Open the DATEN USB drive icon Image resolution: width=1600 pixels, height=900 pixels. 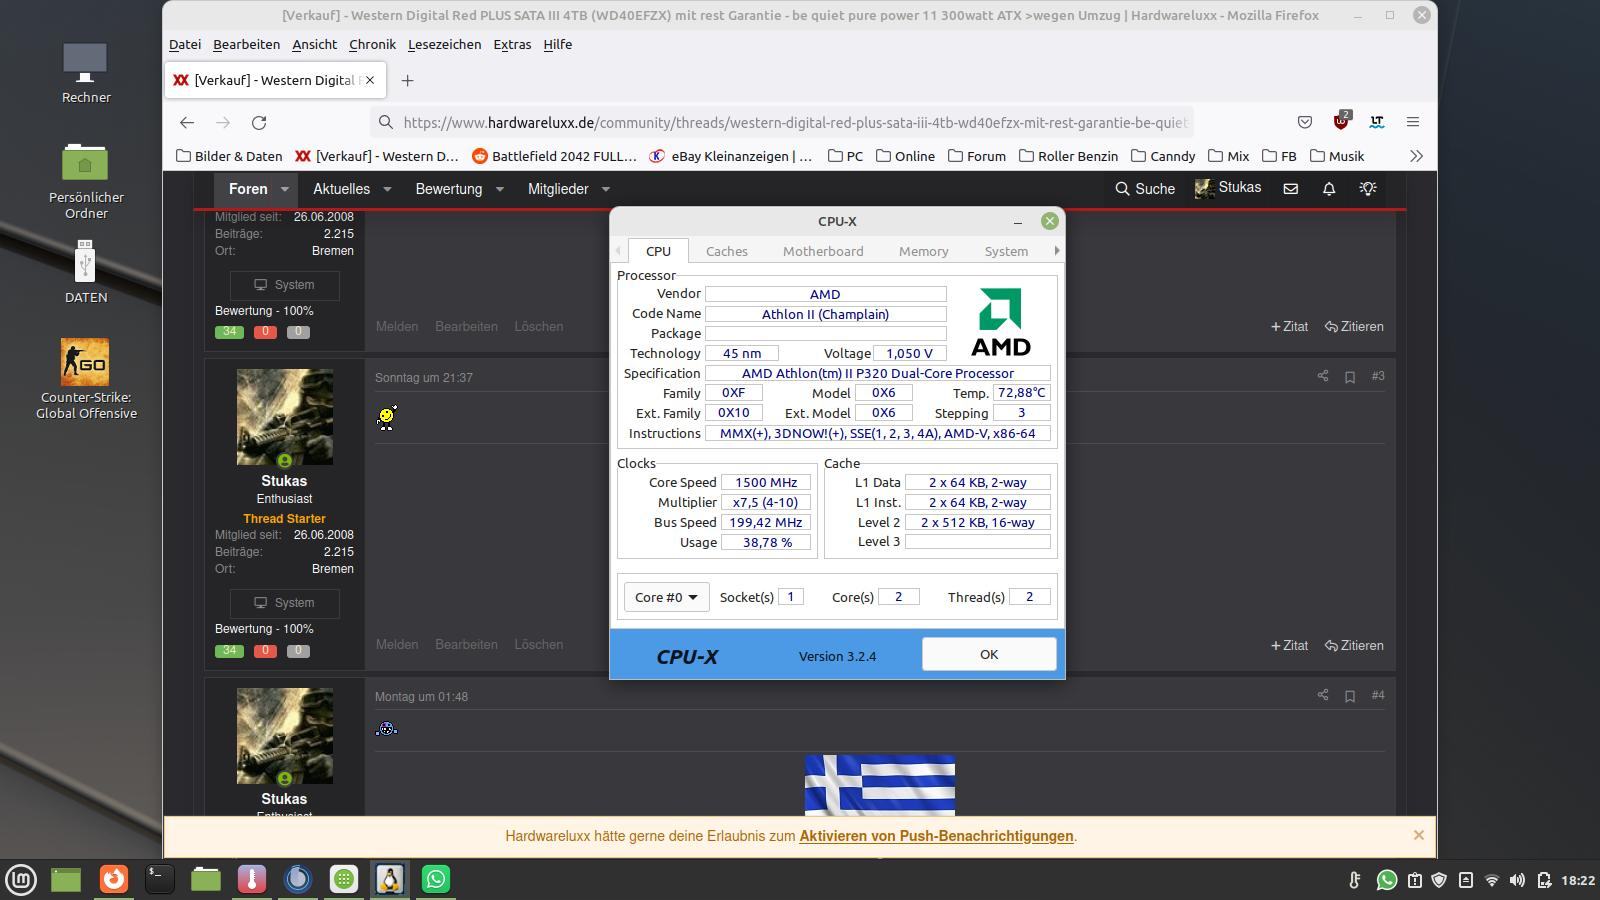(85, 271)
